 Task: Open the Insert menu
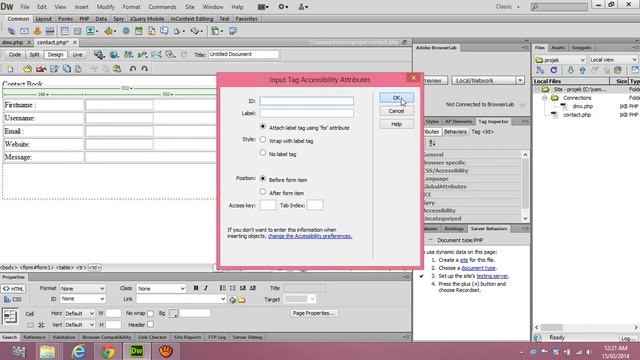point(81,7)
